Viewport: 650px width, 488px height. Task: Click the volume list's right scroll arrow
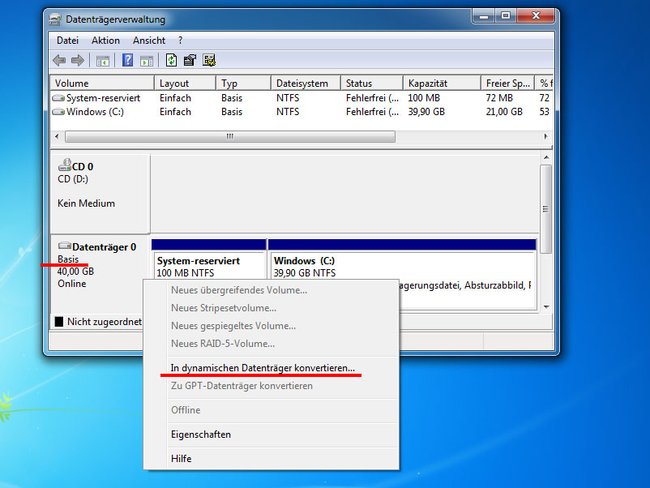(546, 136)
